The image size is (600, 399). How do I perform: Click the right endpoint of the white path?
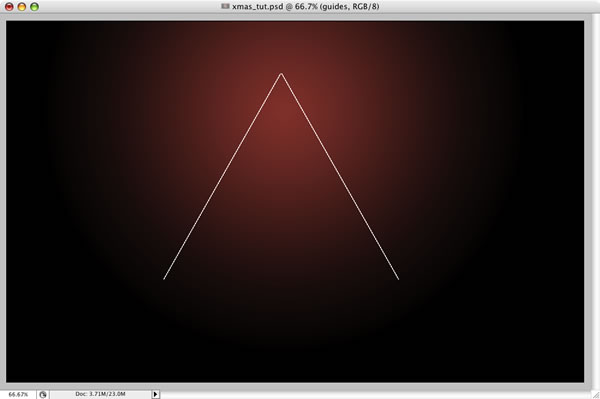(x=398, y=279)
